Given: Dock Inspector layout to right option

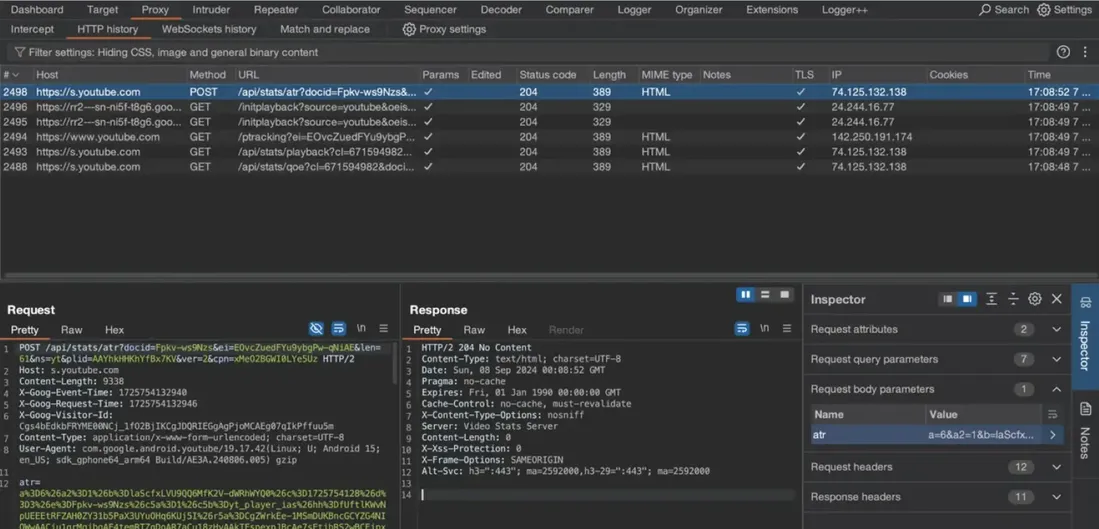Looking at the screenshot, I should click(967, 299).
